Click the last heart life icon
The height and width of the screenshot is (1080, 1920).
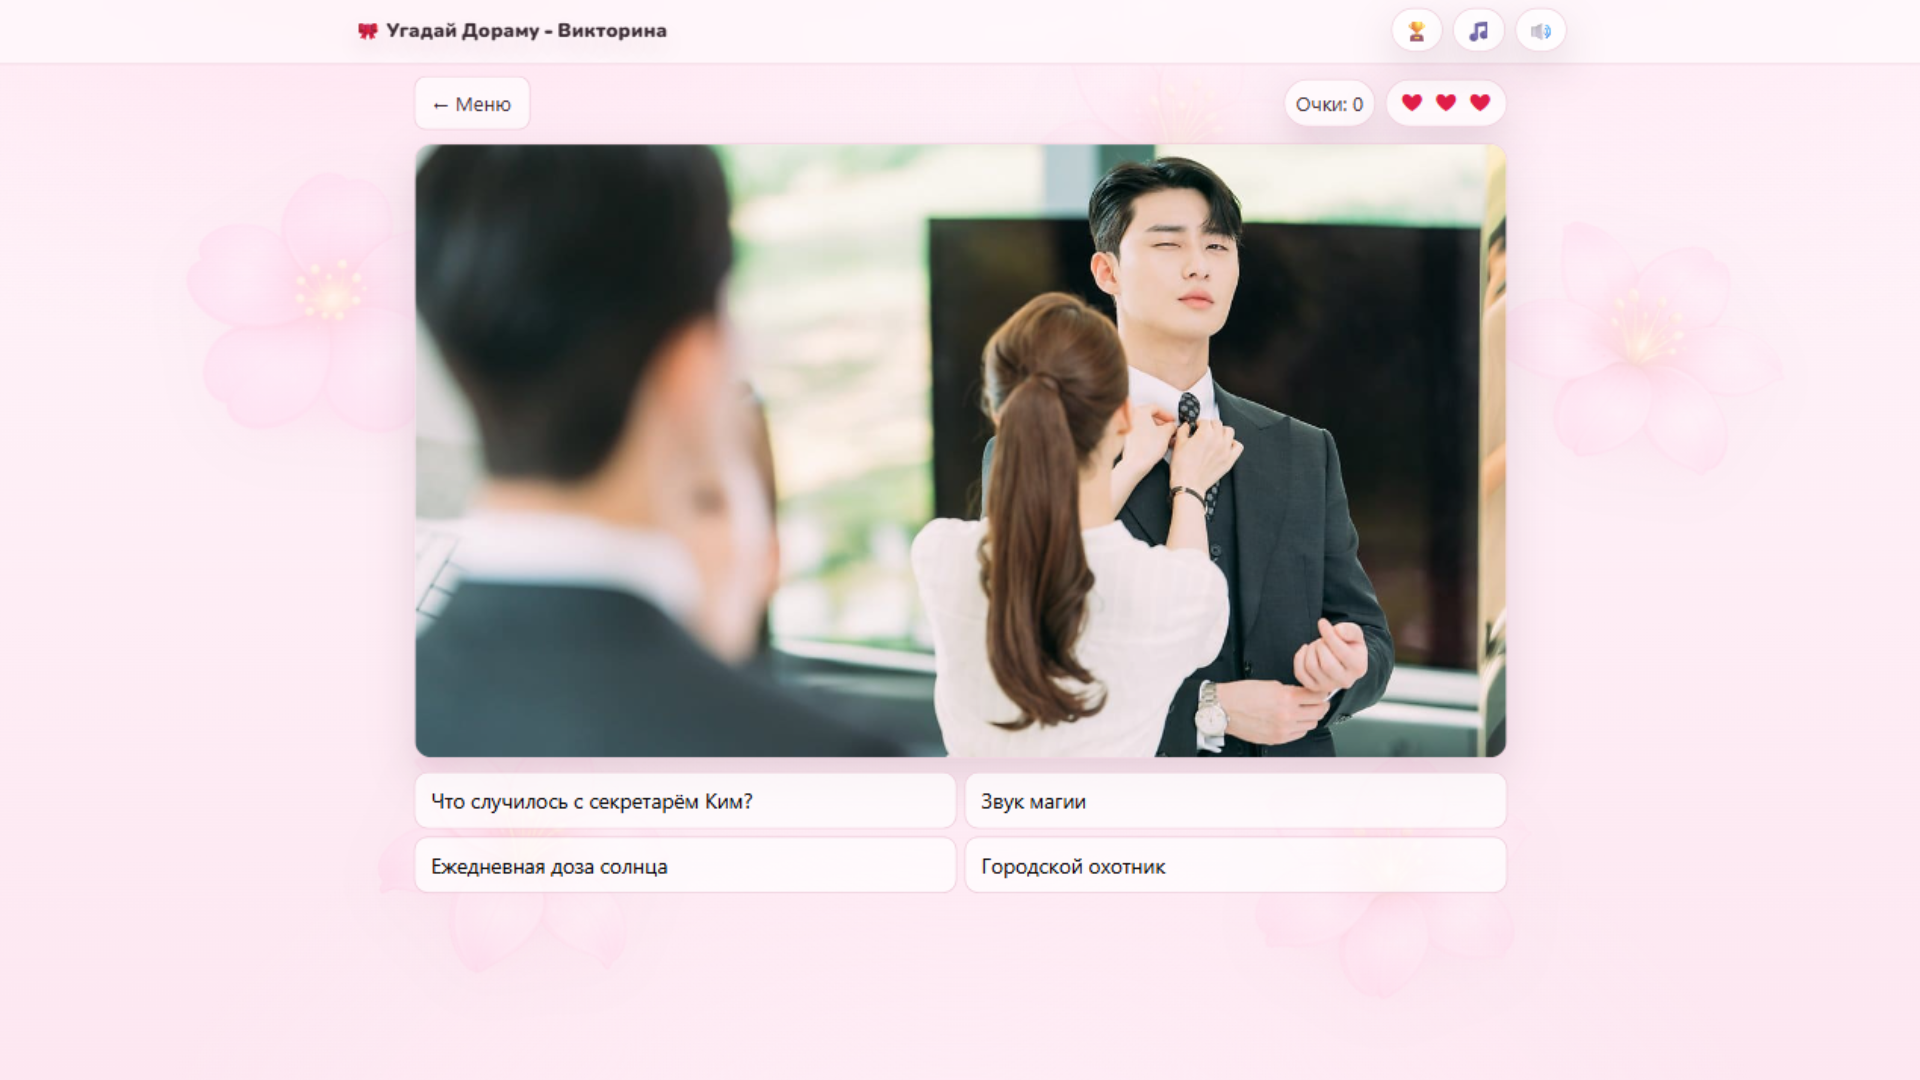pos(1479,102)
